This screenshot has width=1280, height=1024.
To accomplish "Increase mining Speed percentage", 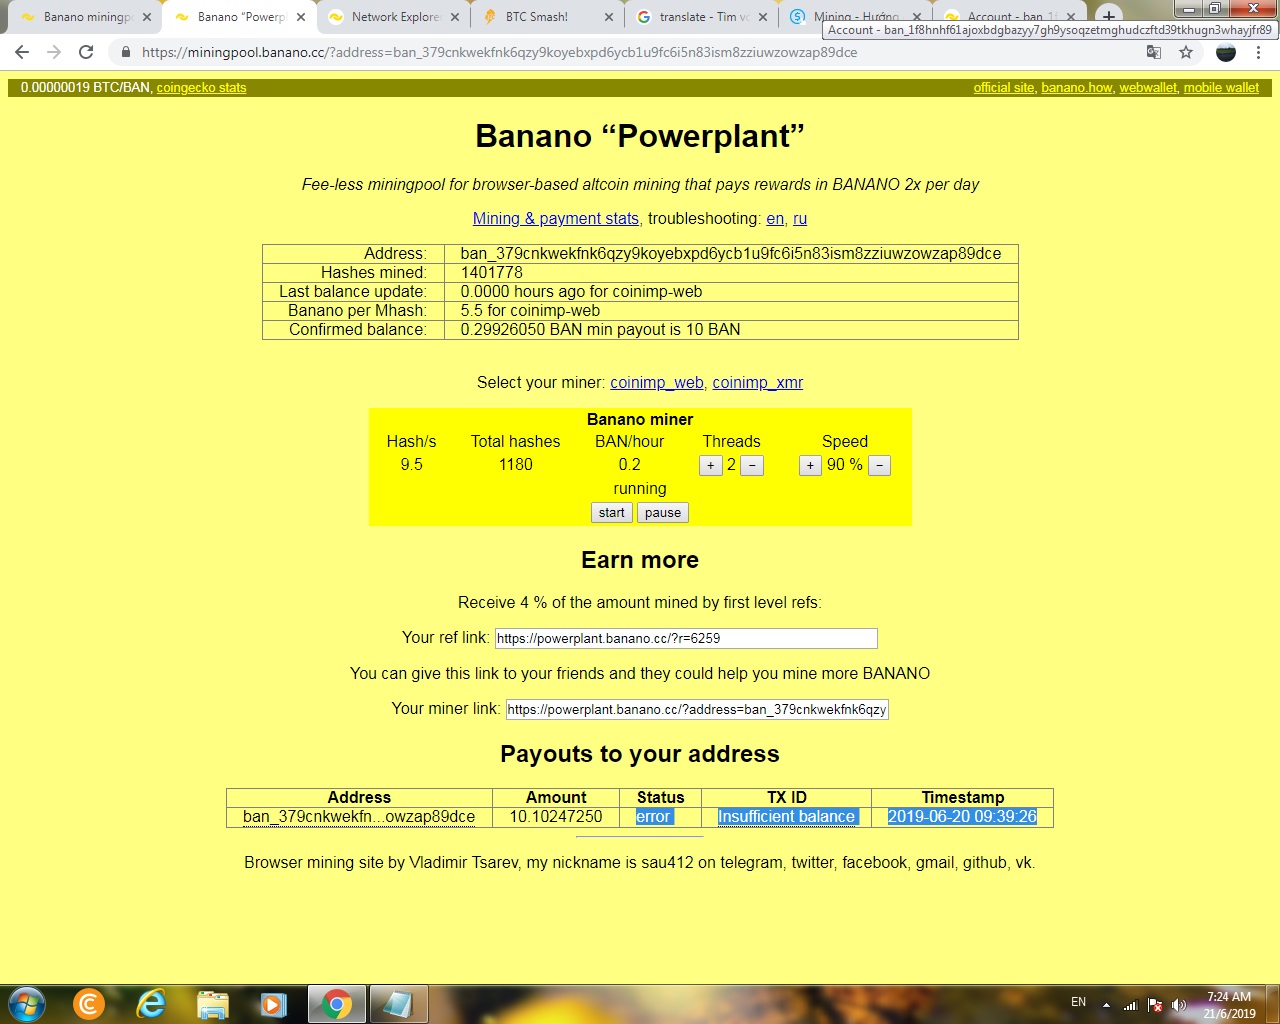I will pos(810,465).
